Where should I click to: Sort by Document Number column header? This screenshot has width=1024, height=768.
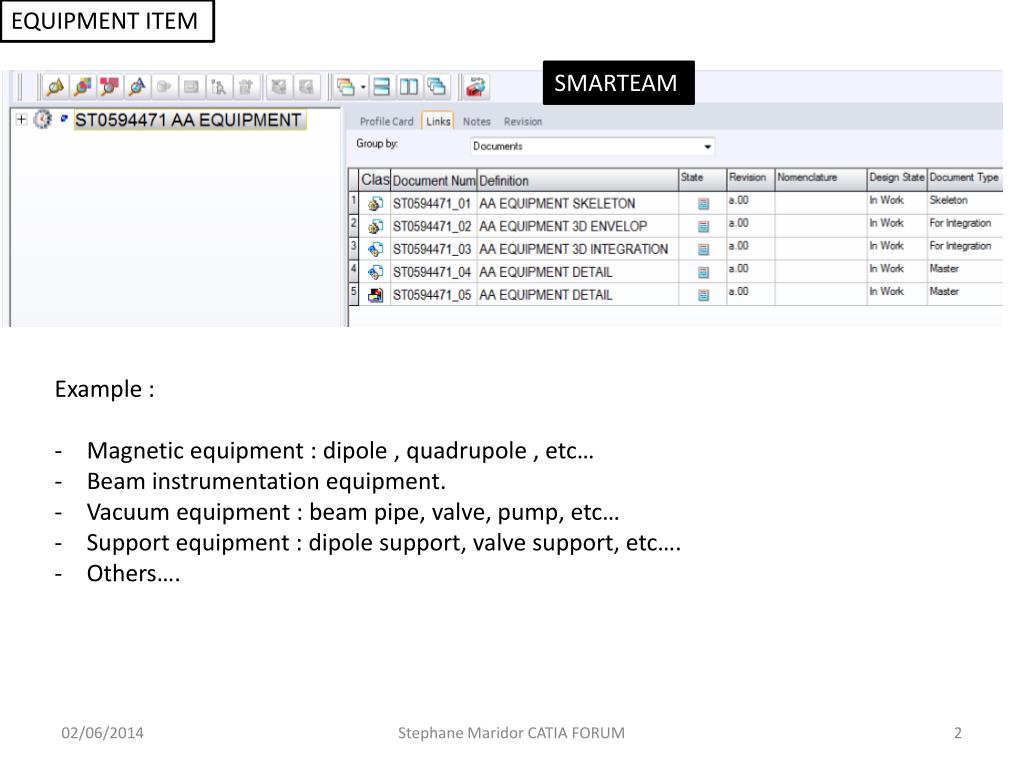[x=434, y=180]
